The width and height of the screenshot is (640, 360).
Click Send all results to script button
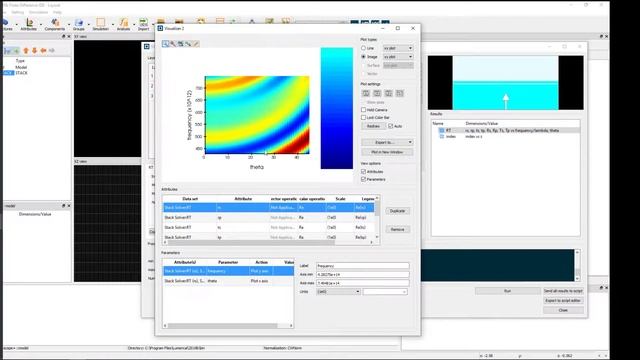563,291
